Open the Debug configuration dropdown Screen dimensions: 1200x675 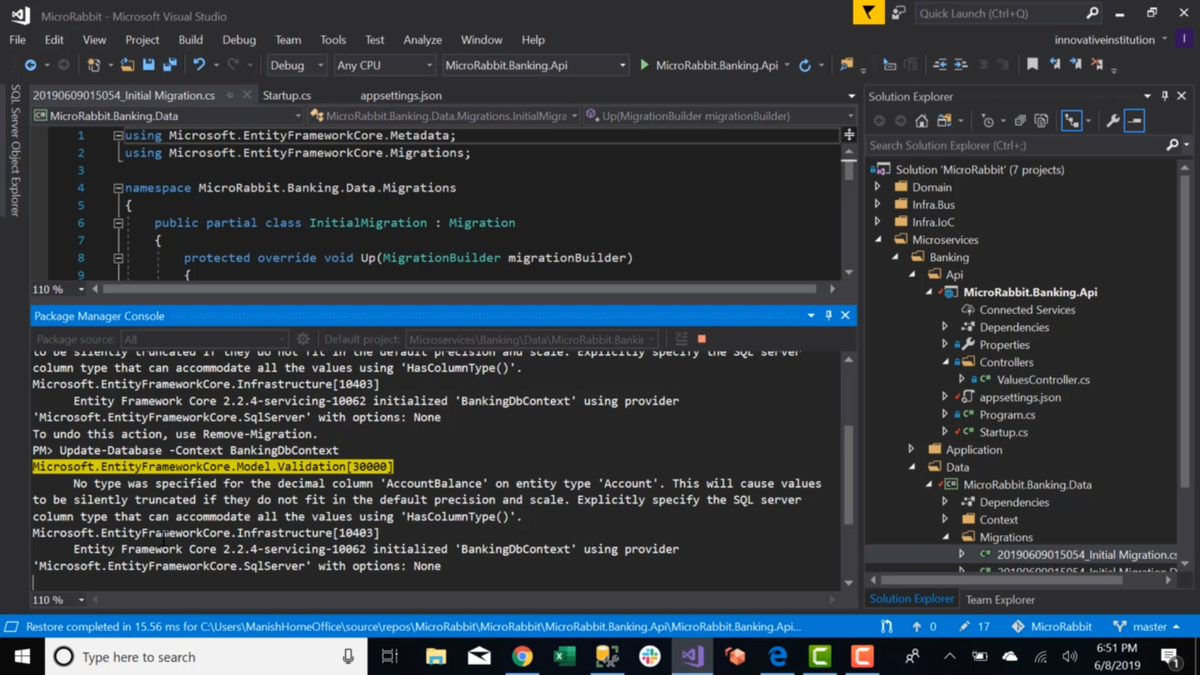(296, 65)
